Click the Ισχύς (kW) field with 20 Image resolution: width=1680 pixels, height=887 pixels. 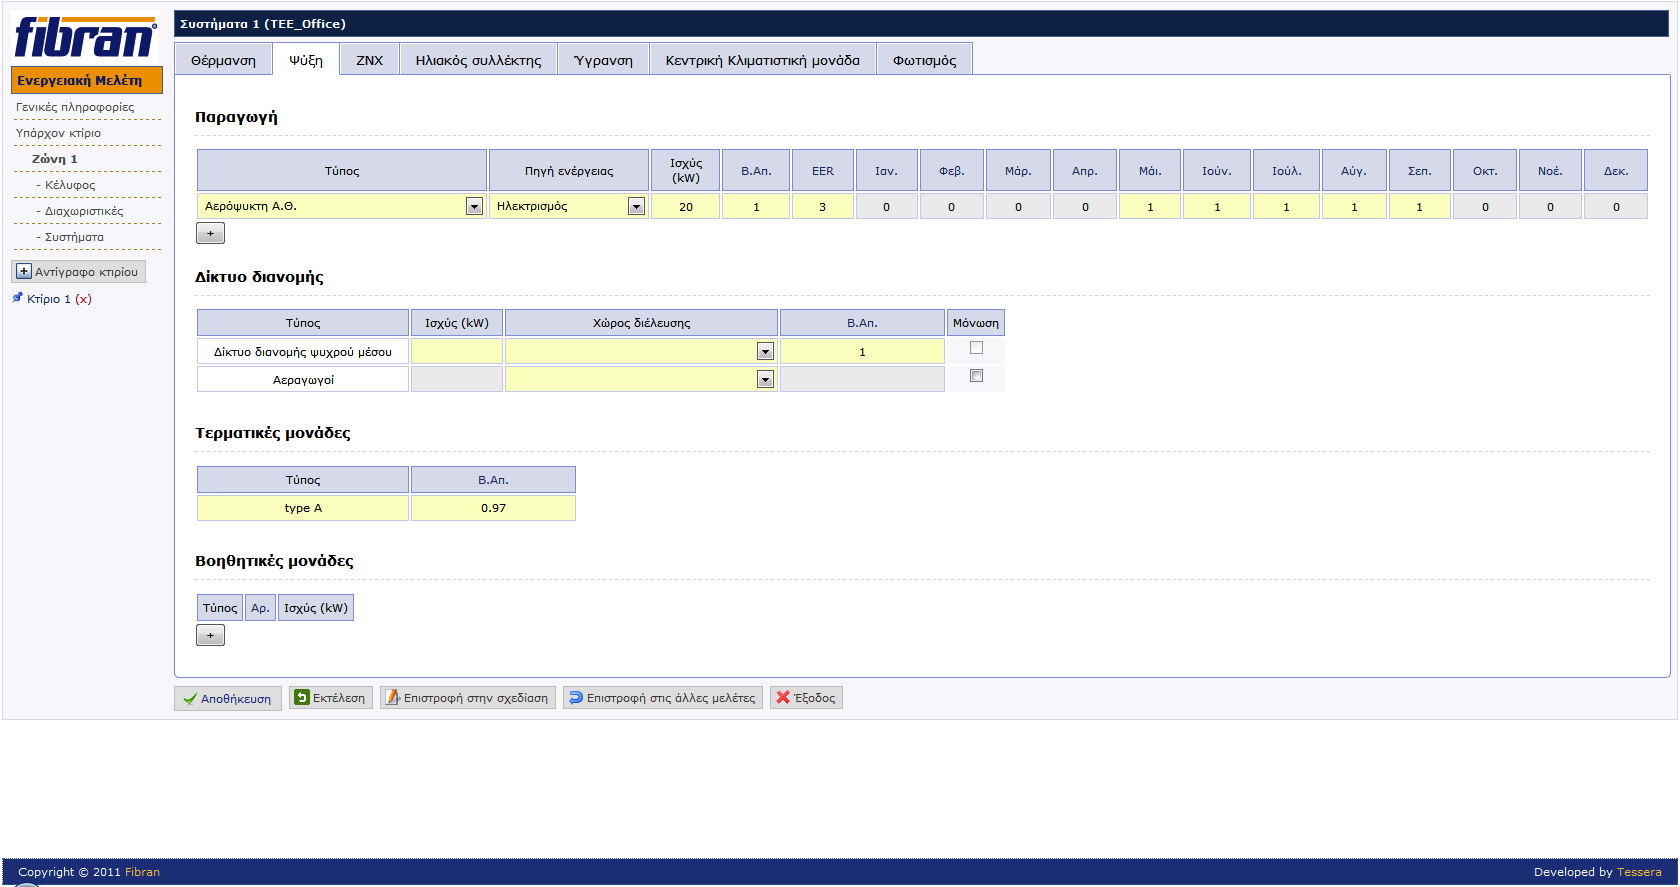point(686,207)
